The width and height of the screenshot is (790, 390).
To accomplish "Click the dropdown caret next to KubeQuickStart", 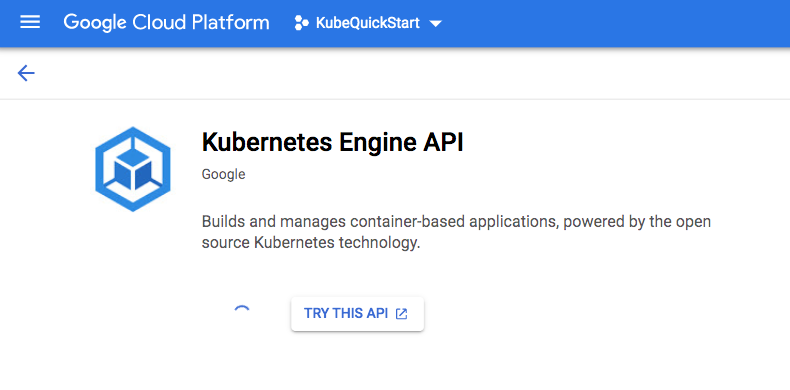I will tap(434, 24).
